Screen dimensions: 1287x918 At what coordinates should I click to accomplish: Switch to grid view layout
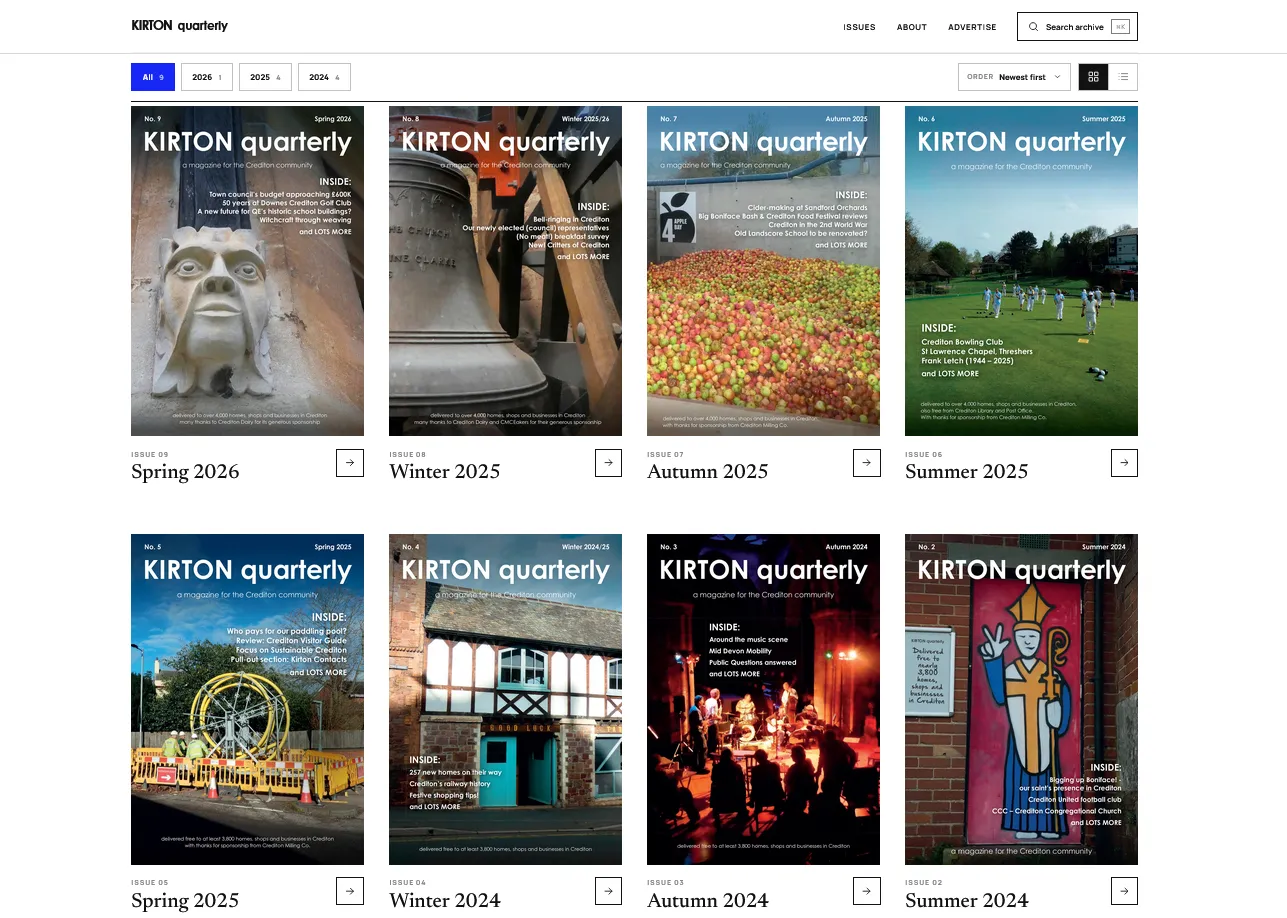point(1093,77)
